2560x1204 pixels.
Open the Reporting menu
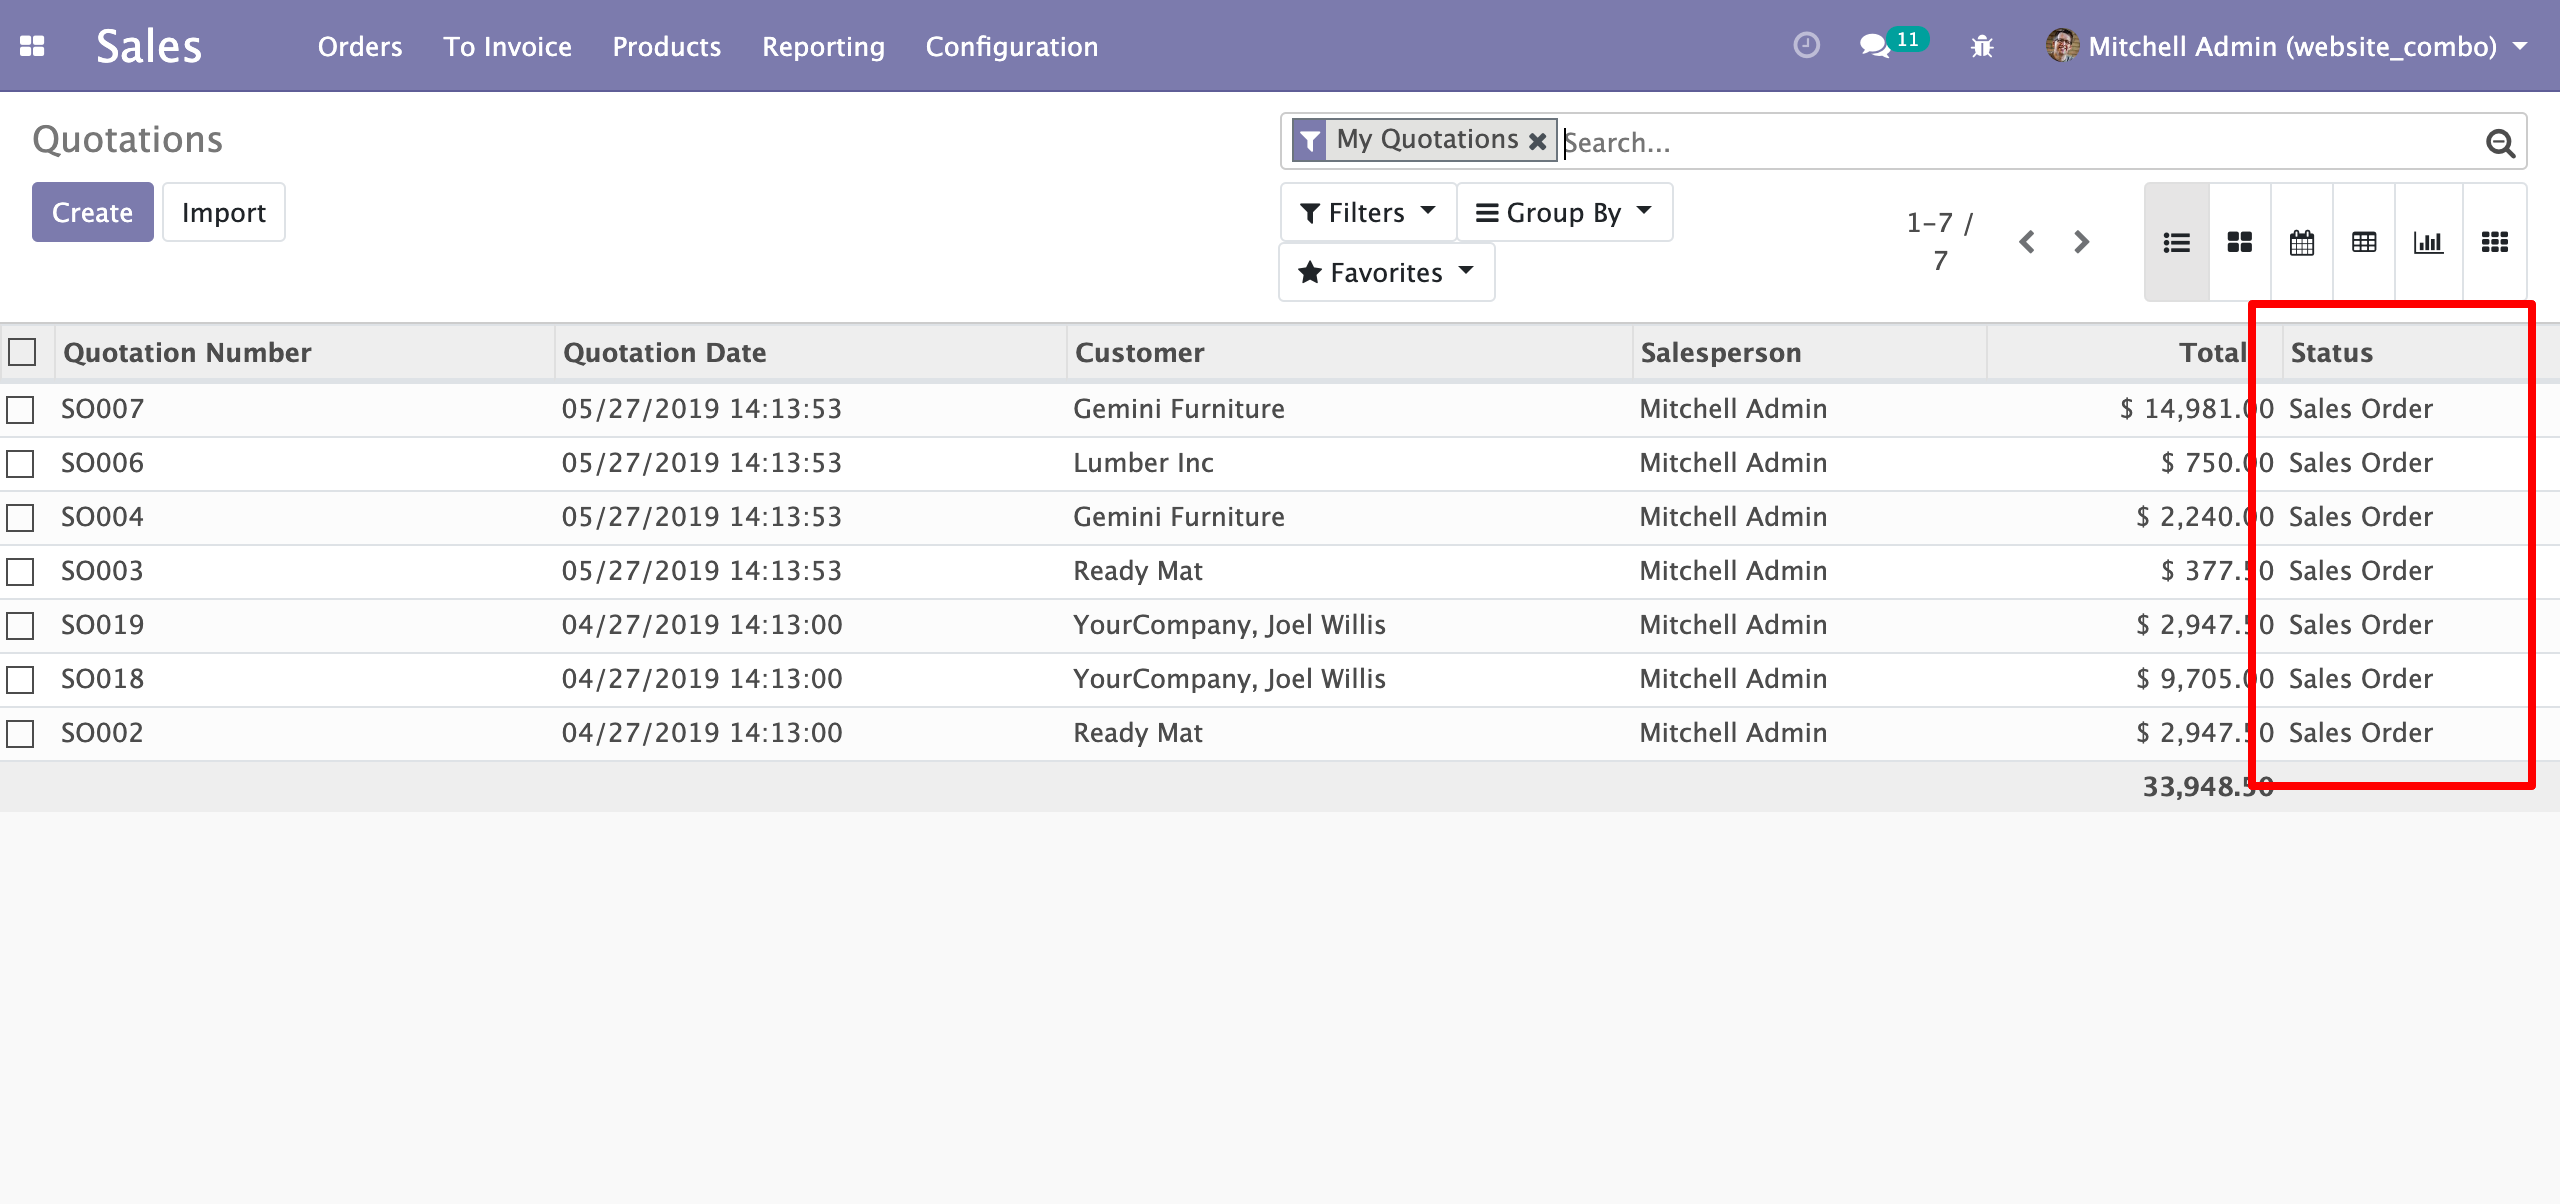(x=823, y=46)
